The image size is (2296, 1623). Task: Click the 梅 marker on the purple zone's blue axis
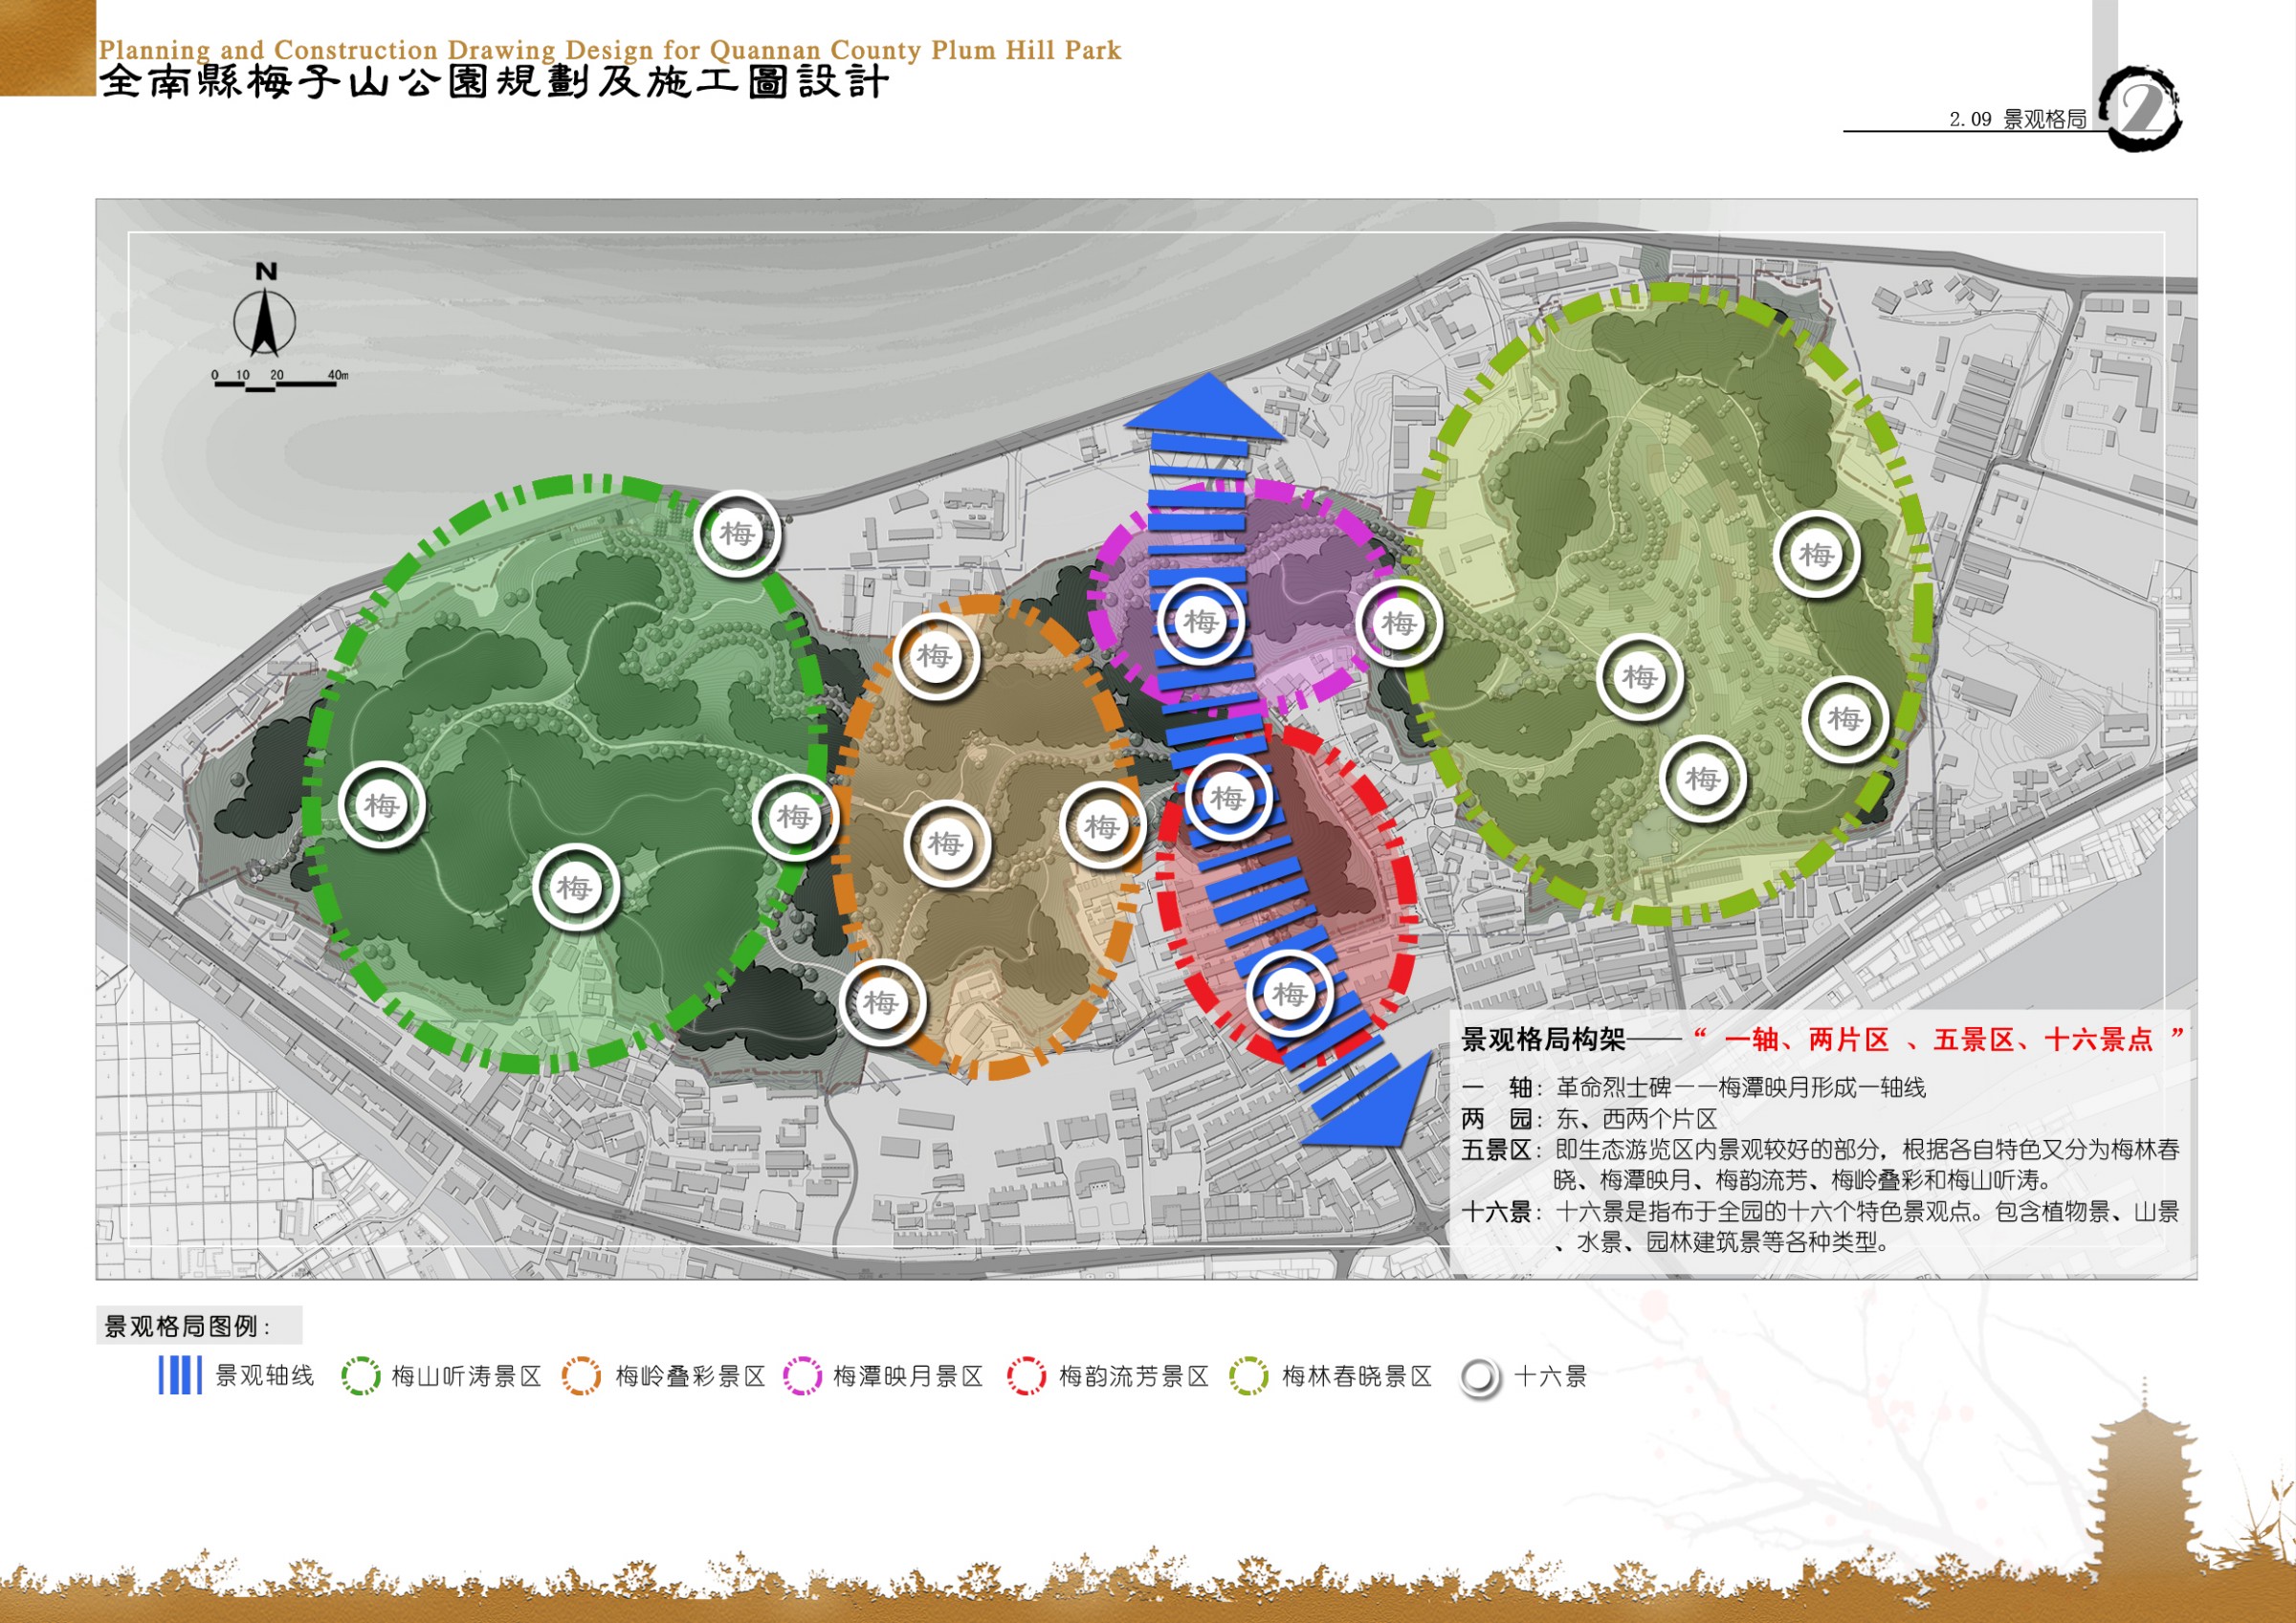click(x=1200, y=621)
